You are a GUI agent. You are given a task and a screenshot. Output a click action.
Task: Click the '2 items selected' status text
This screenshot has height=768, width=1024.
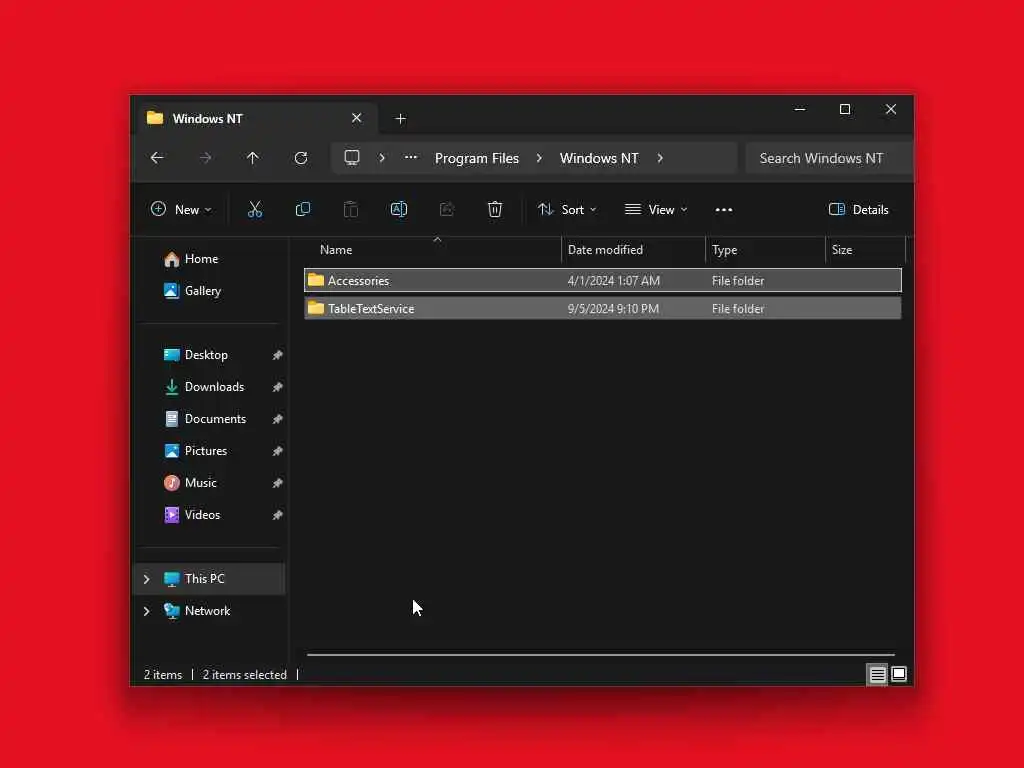[244, 675]
